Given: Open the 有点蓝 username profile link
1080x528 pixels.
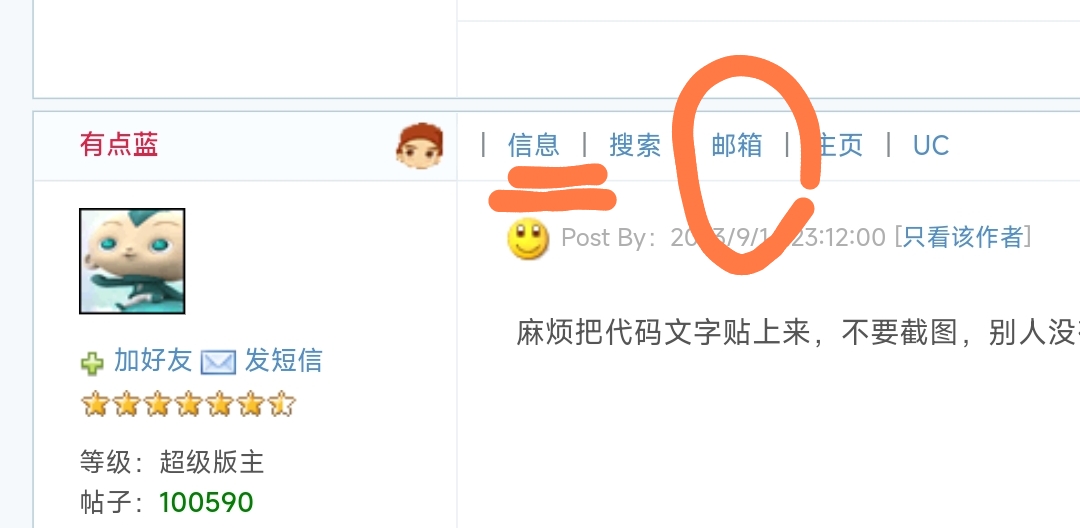Looking at the screenshot, I should tap(119, 145).
